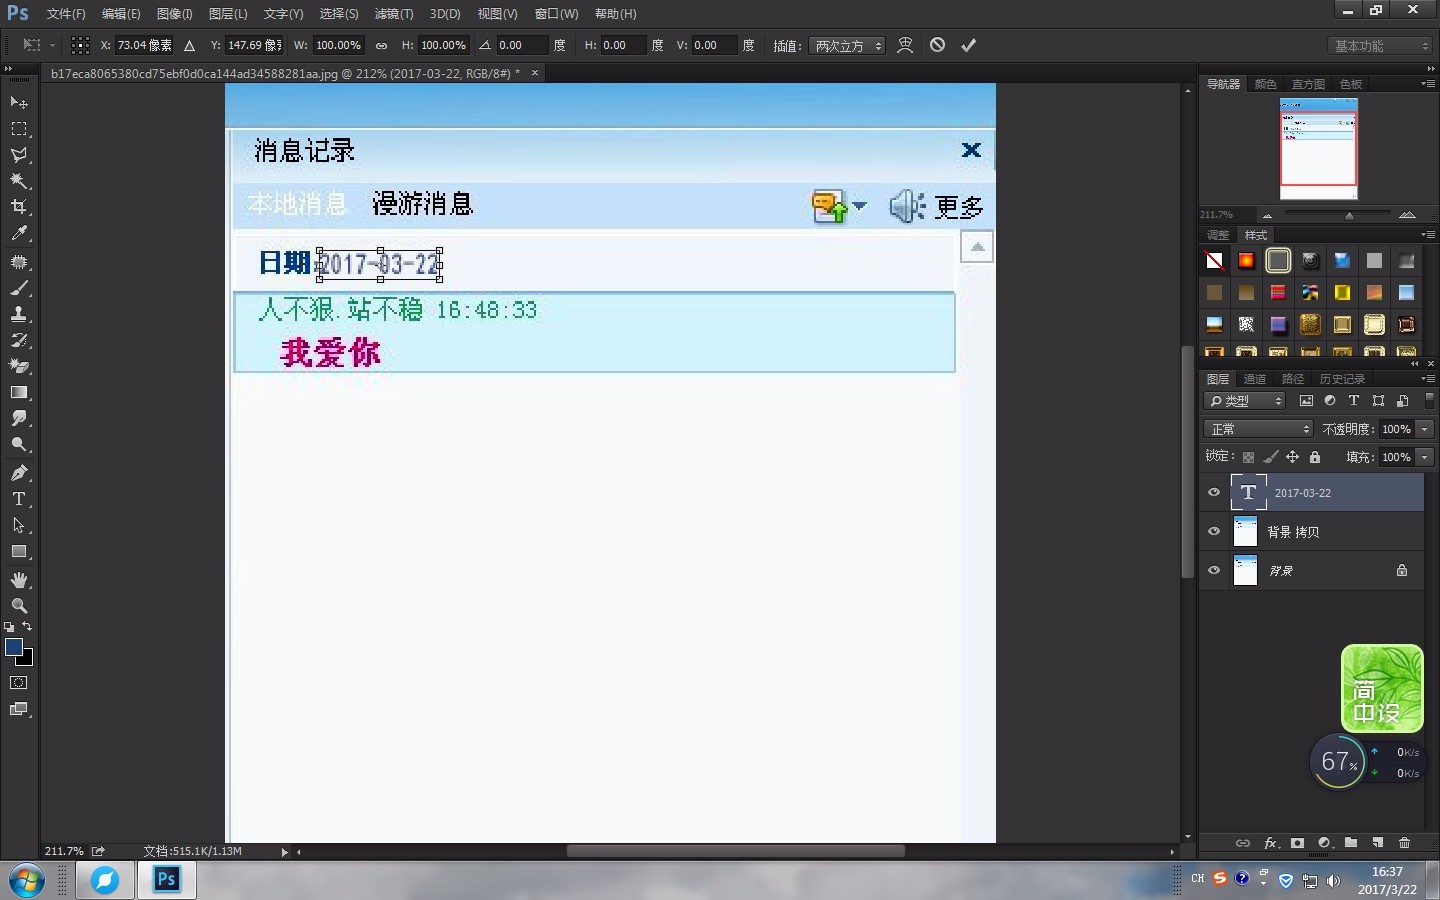Viewport: 1440px width, 900px height.
Task: Open the 滤镜 menu
Action: pos(392,14)
